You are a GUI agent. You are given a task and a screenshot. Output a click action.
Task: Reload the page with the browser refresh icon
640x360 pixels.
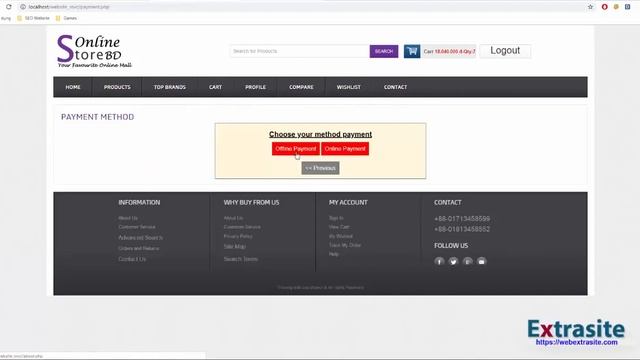[9, 7]
